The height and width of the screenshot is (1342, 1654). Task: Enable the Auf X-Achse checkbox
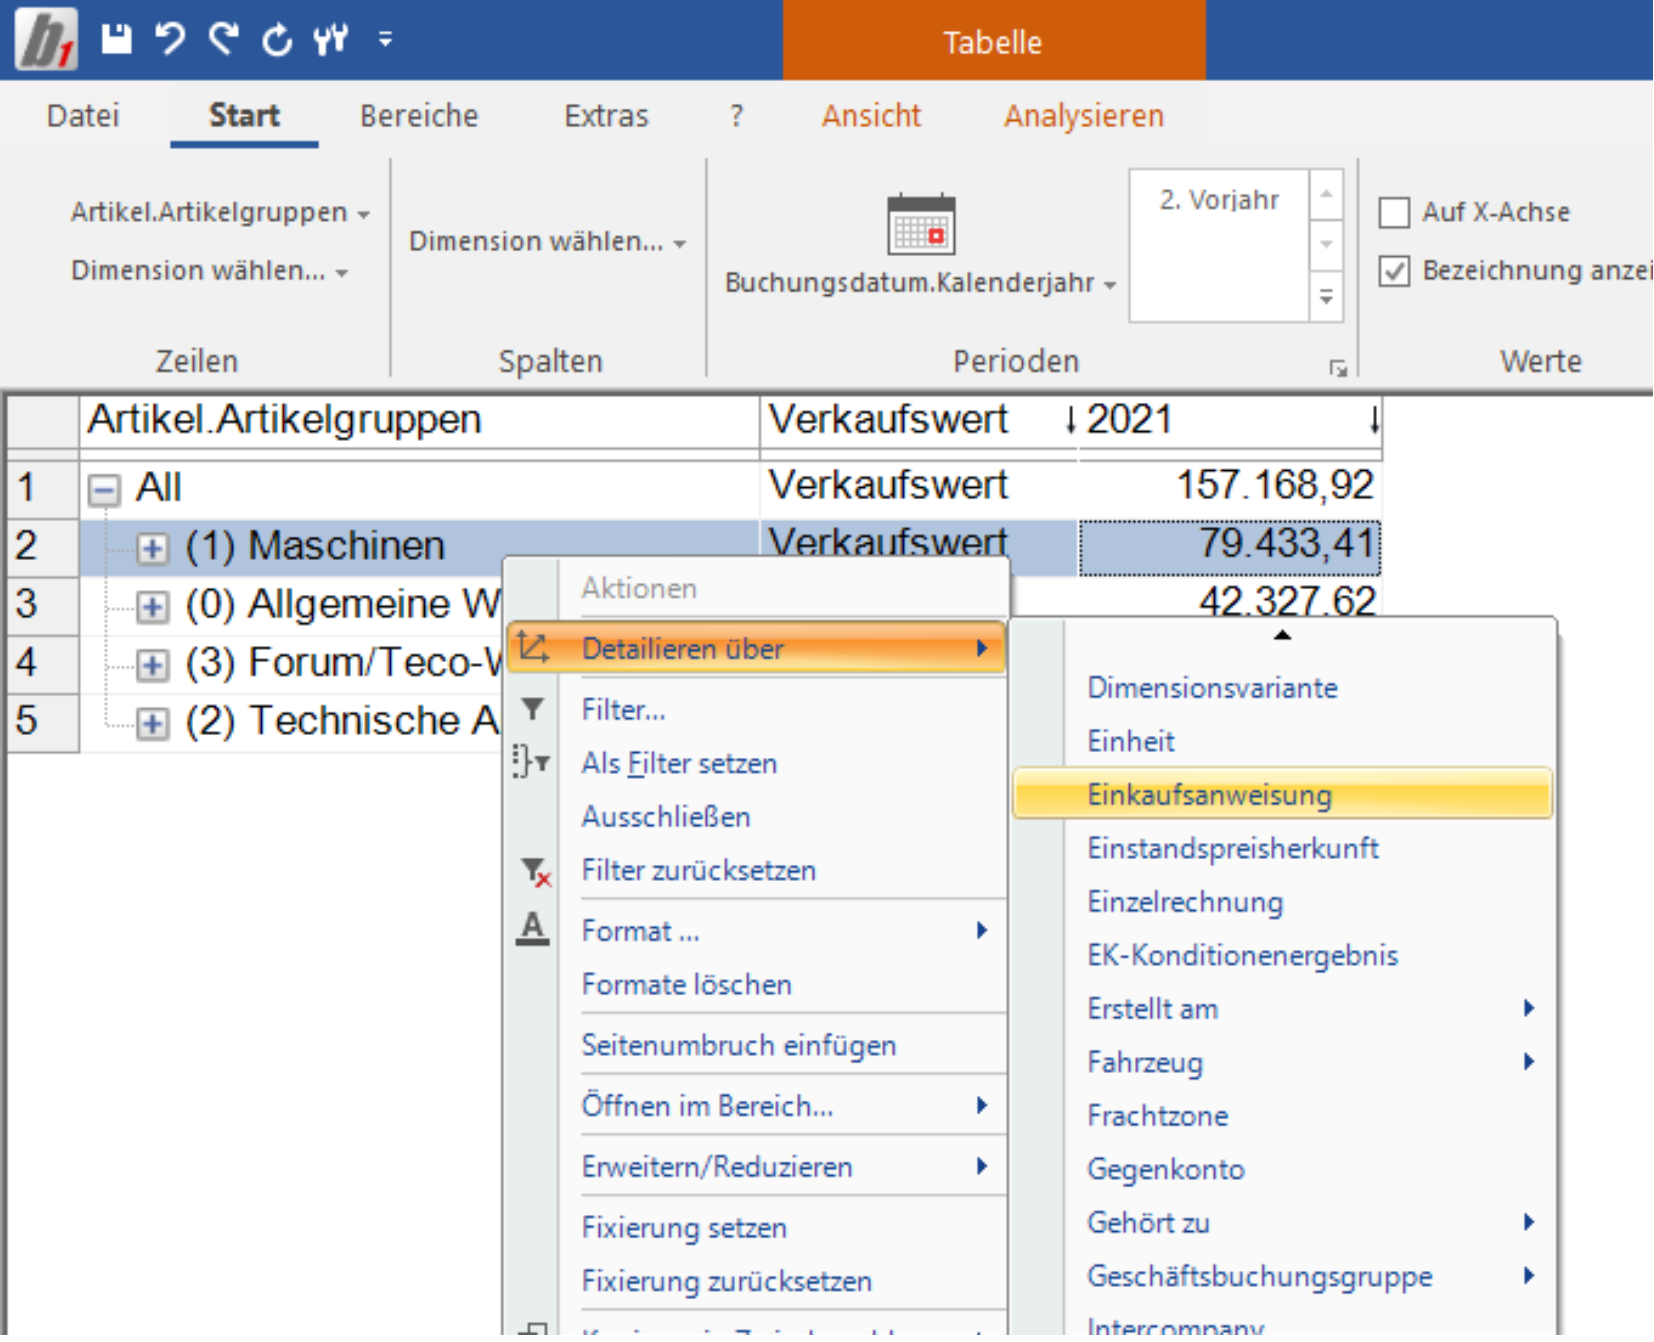click(1394, 212)
